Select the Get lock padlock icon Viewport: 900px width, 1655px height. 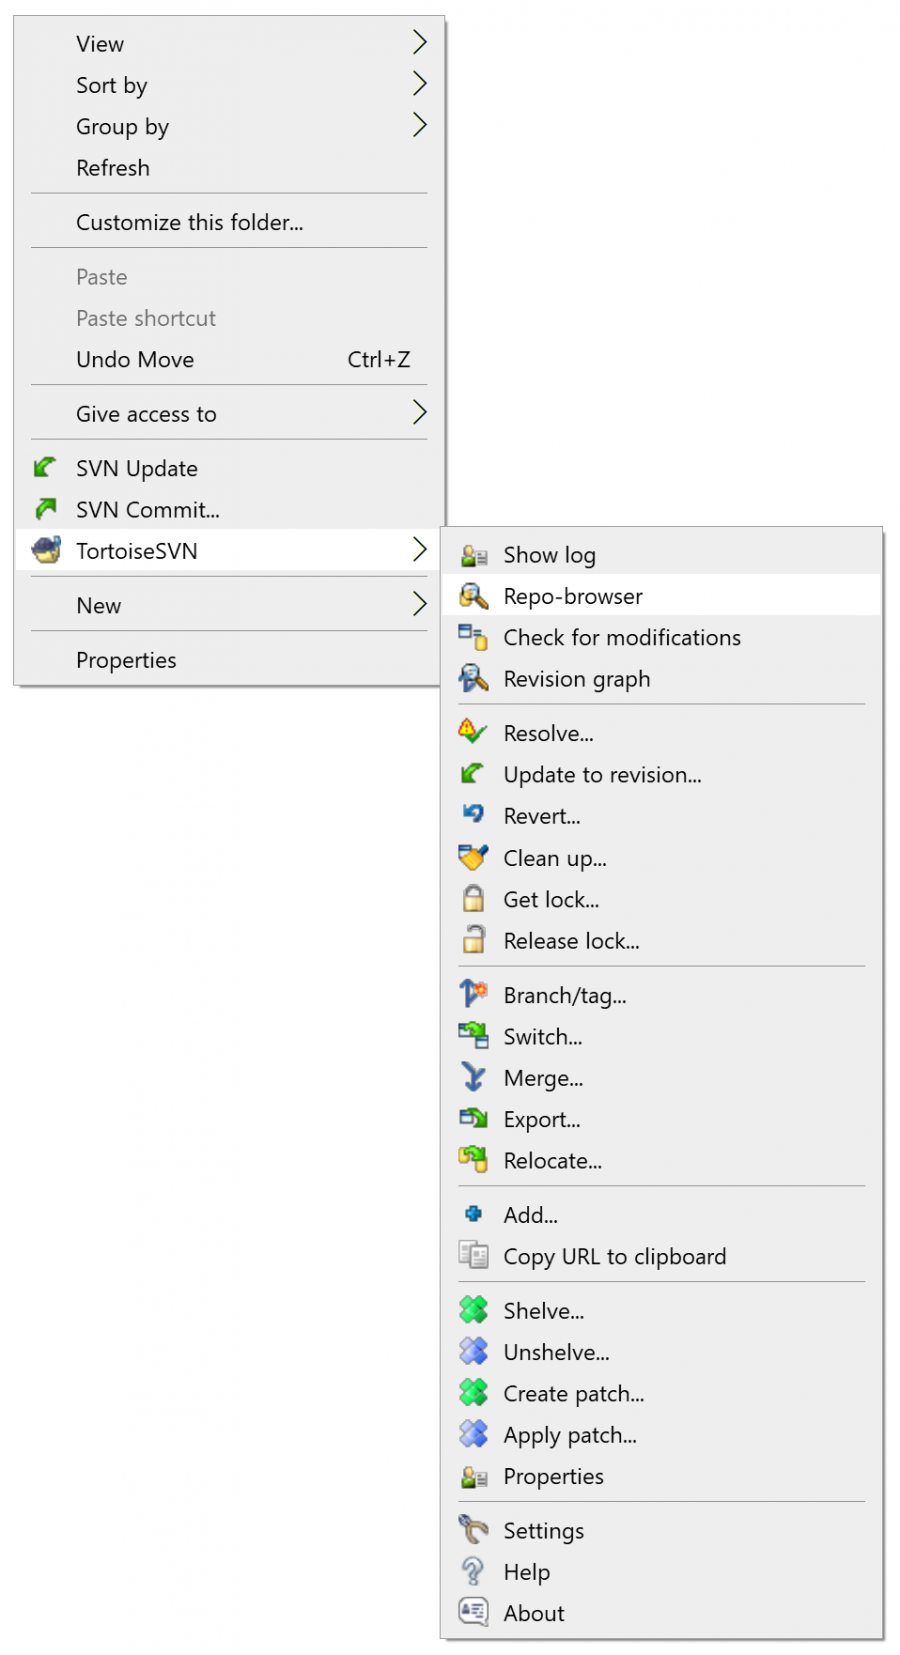(x=472, y=899)
